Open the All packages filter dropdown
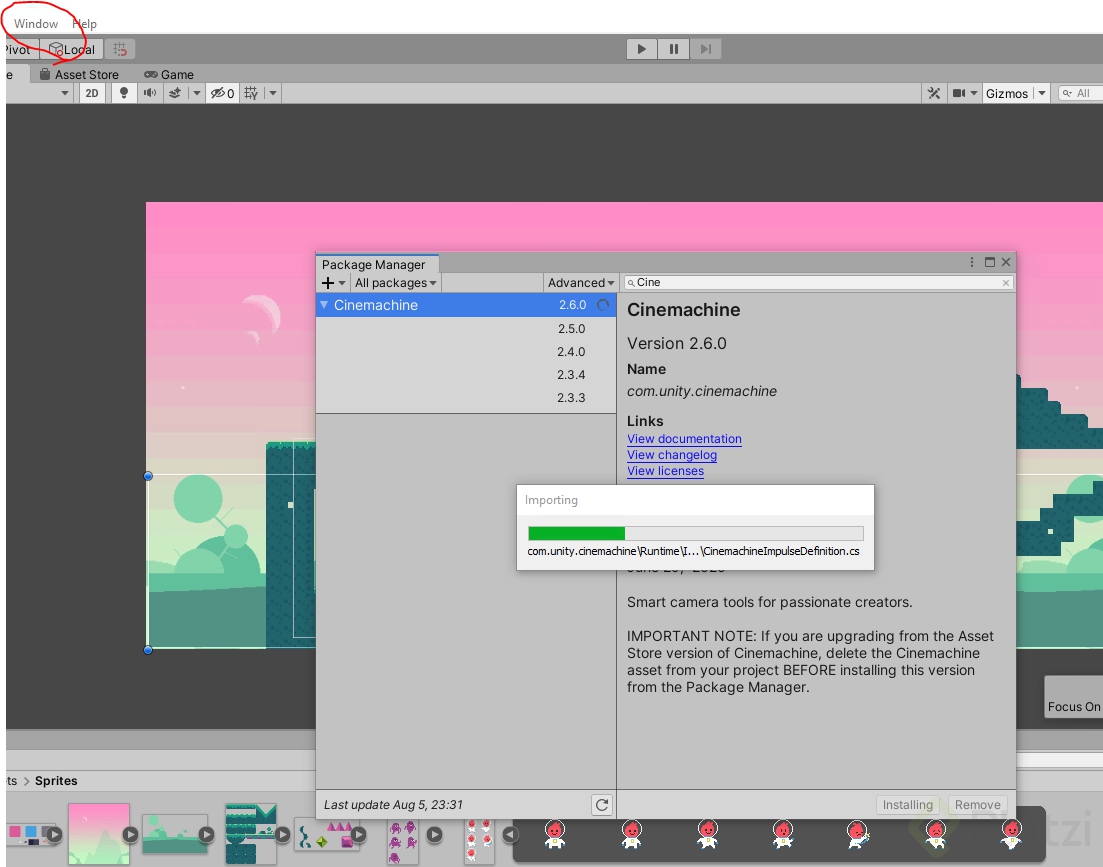This screenshot has height=867, width=1103. pos(395,283)
